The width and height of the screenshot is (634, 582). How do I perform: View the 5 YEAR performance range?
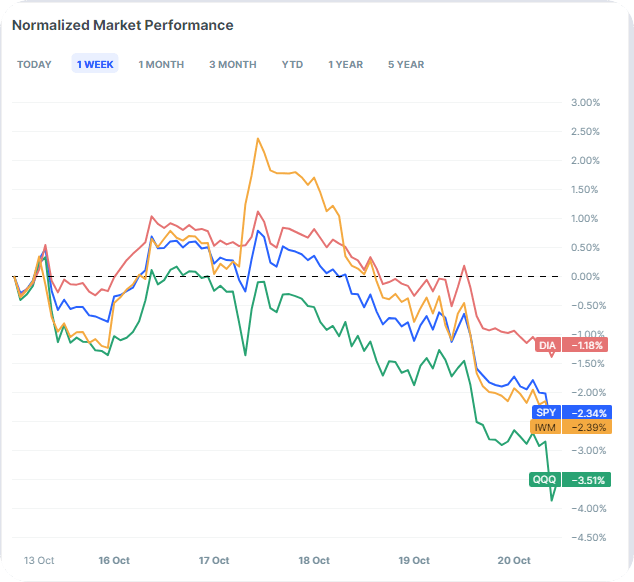click(x=406, y=64)
